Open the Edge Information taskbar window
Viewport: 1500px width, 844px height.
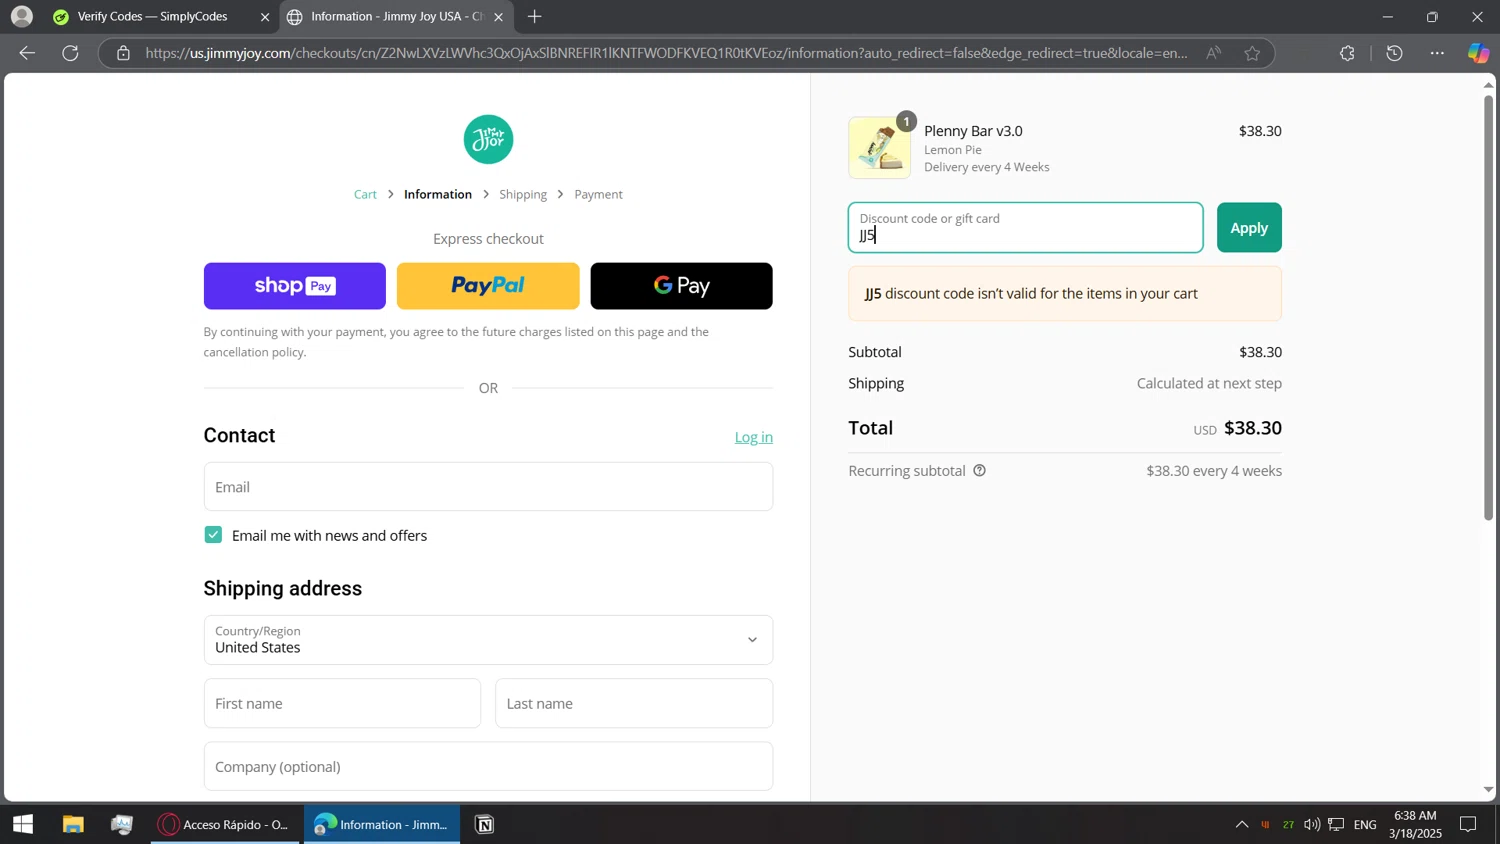click(382, 825)
